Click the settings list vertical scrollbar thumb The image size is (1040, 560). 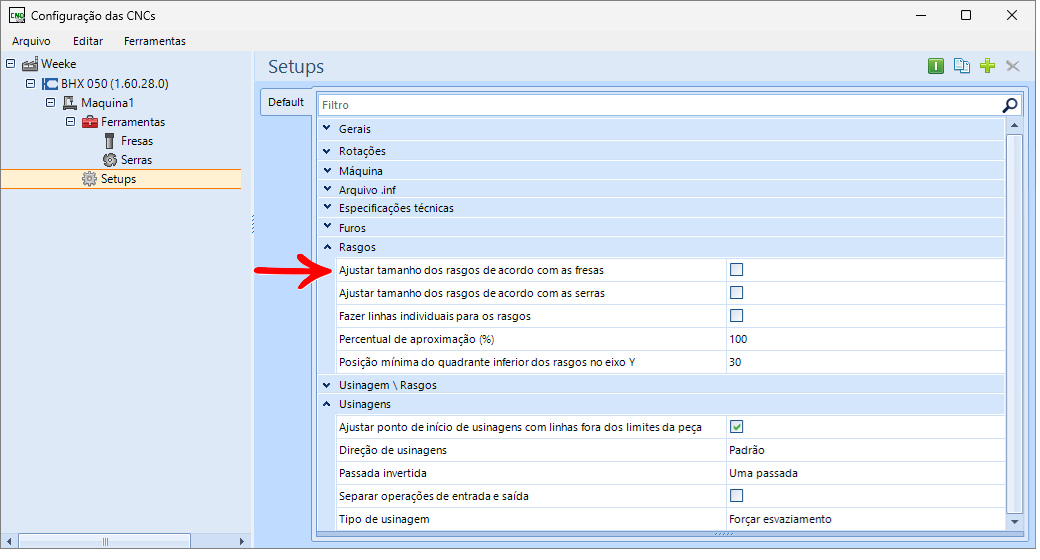(x=1014, y=323)
